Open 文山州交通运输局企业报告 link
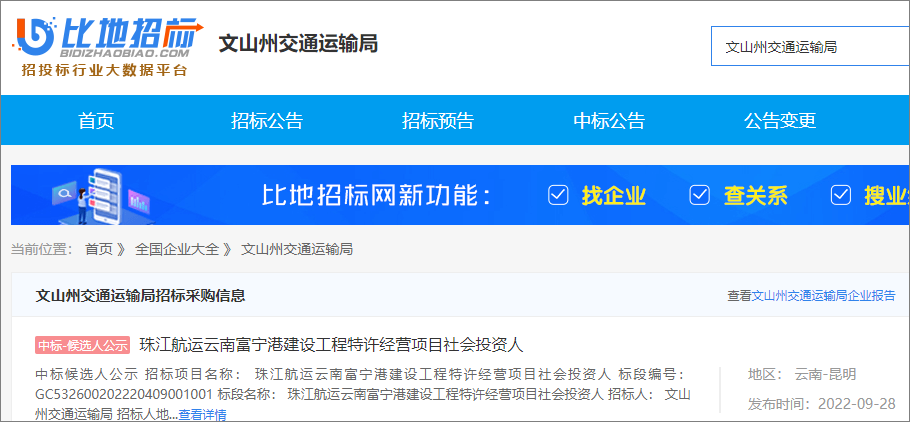The width and height of the screenshot is (910, 422). coord(823,296)
